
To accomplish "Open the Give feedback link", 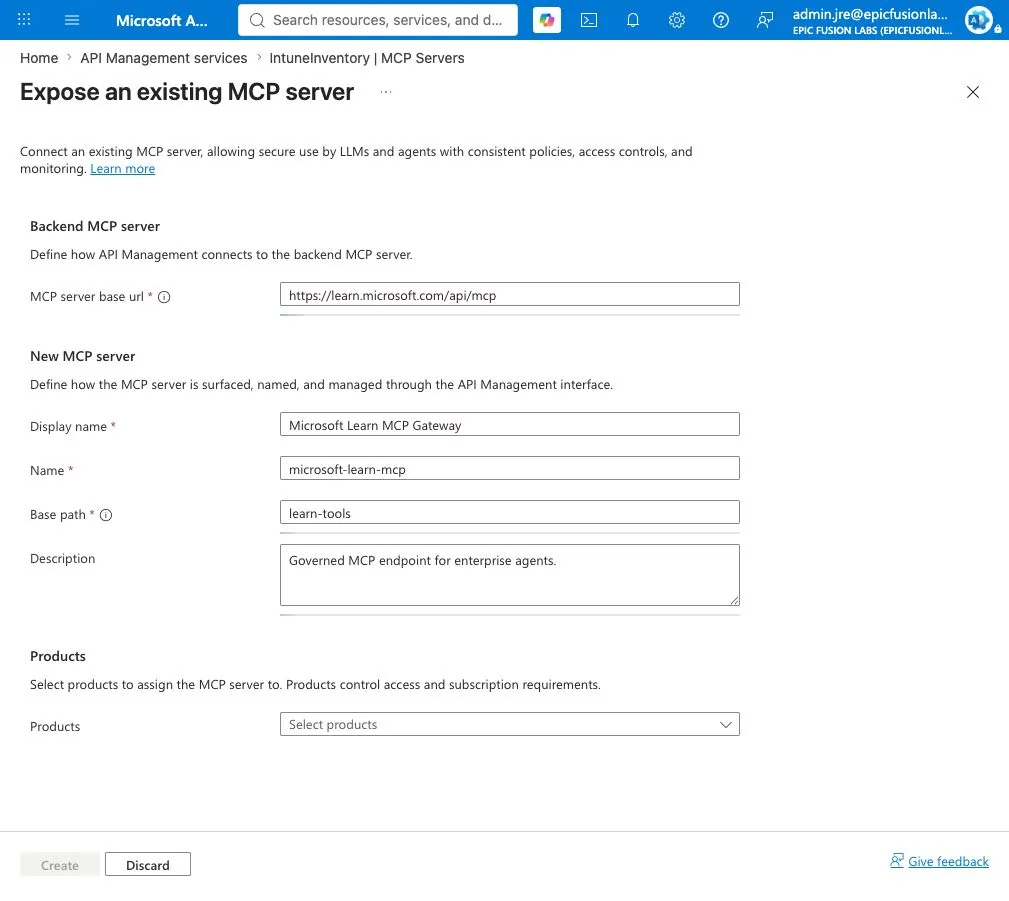I will coord(948,861).
